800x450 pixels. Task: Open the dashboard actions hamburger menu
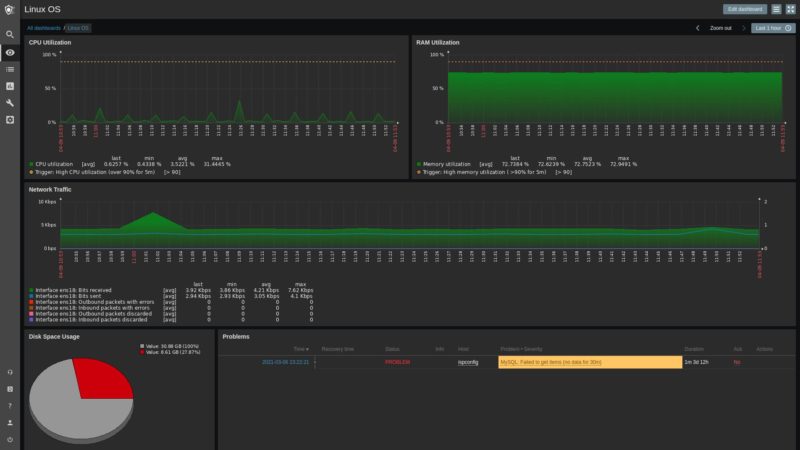point(776,9)
